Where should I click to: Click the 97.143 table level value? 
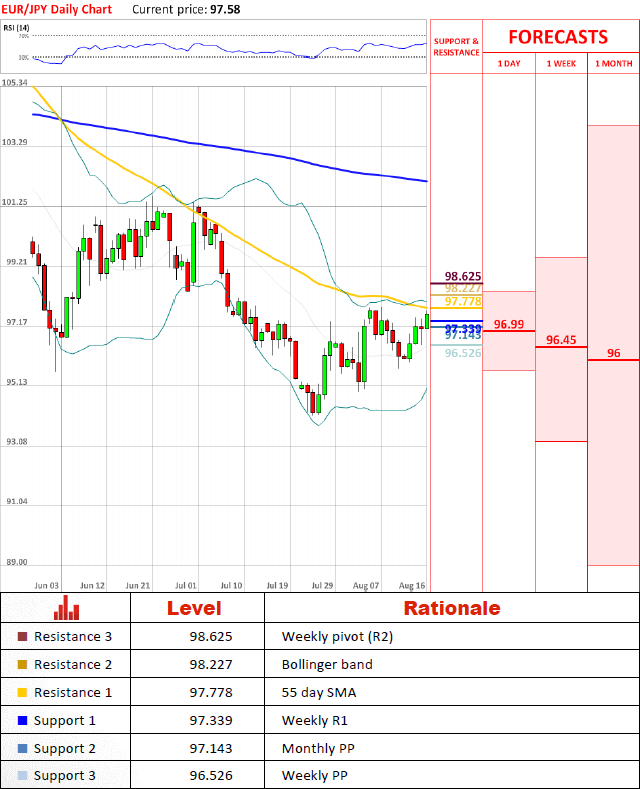pyautogui.click(x=211, y=748)
